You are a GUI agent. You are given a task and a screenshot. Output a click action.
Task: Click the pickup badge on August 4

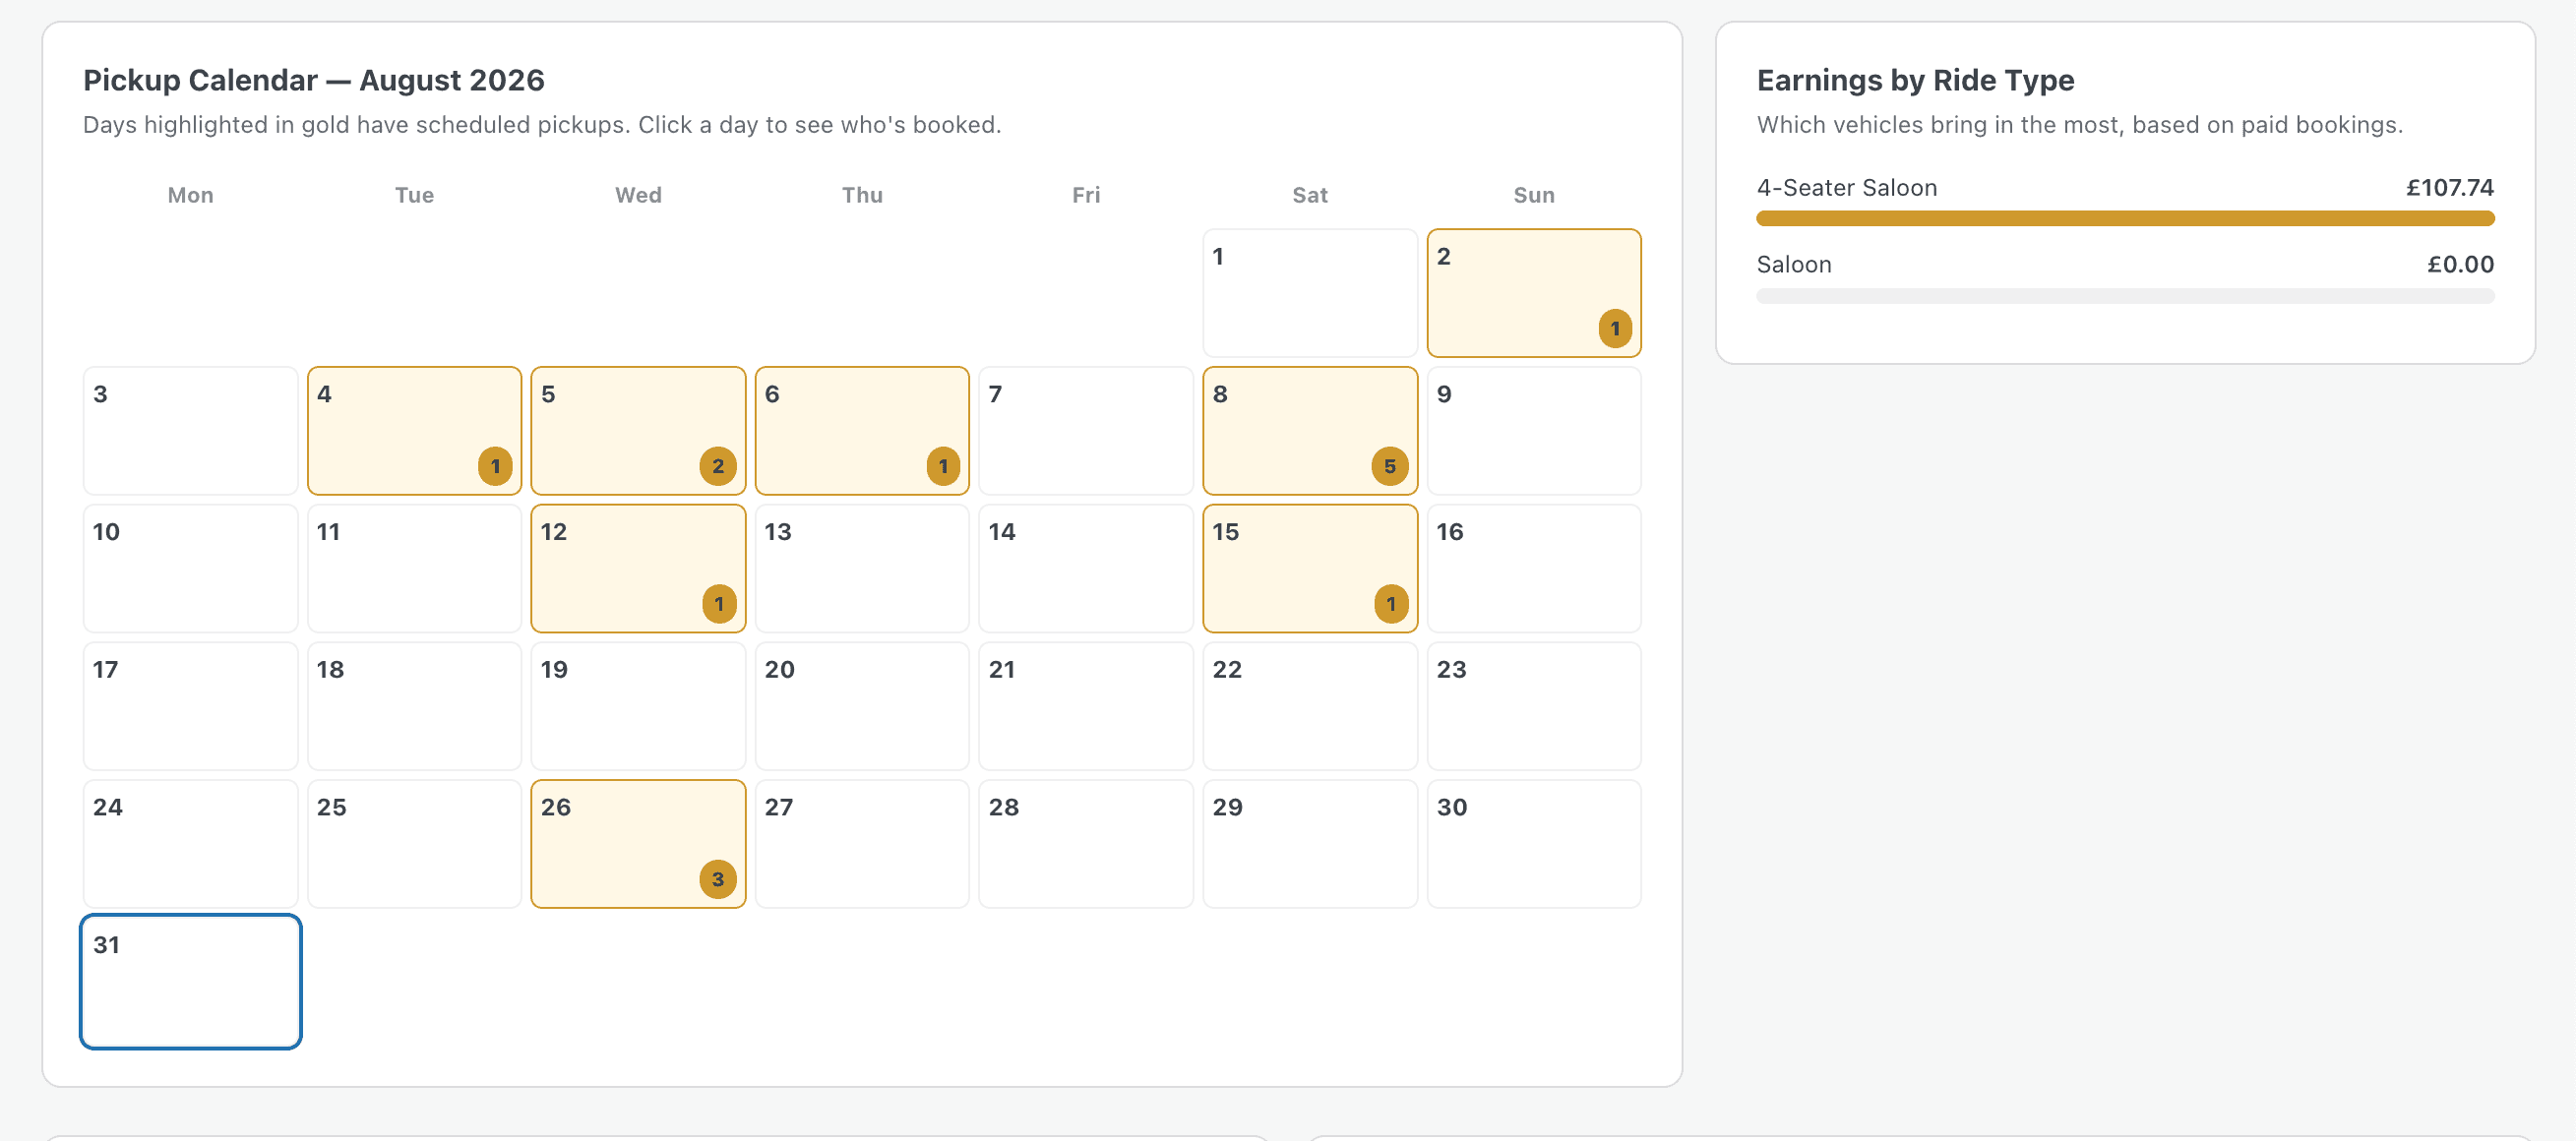[x=494, y=466]
